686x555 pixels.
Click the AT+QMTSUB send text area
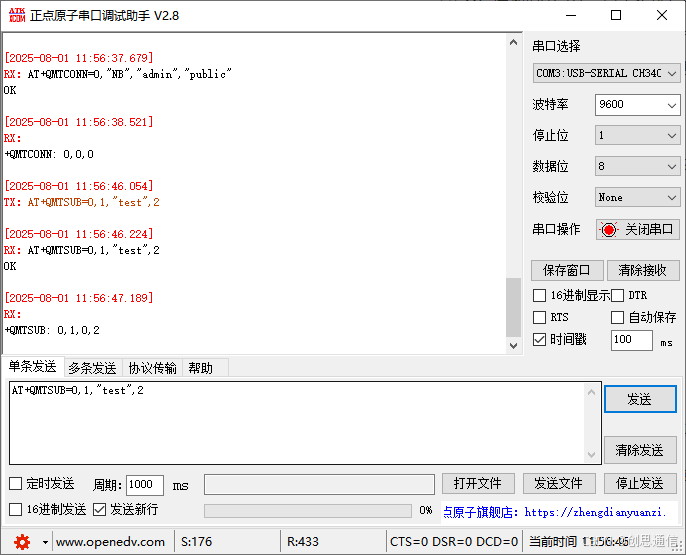[297, 423]
